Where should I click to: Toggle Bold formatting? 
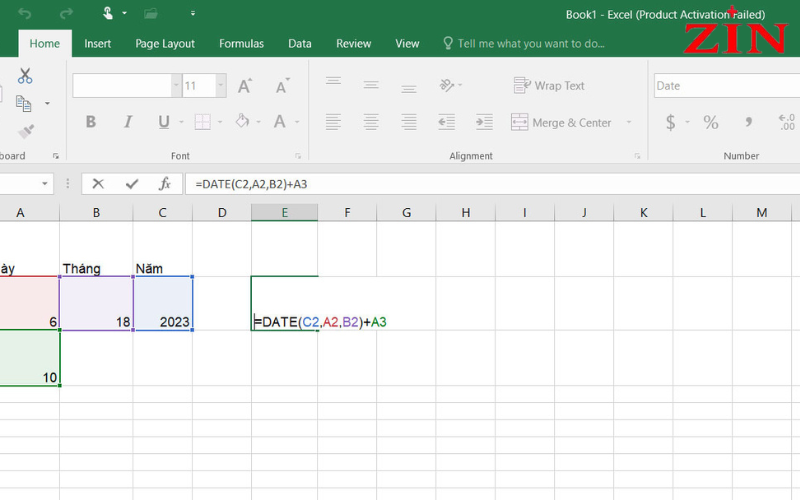click(91, 122)
